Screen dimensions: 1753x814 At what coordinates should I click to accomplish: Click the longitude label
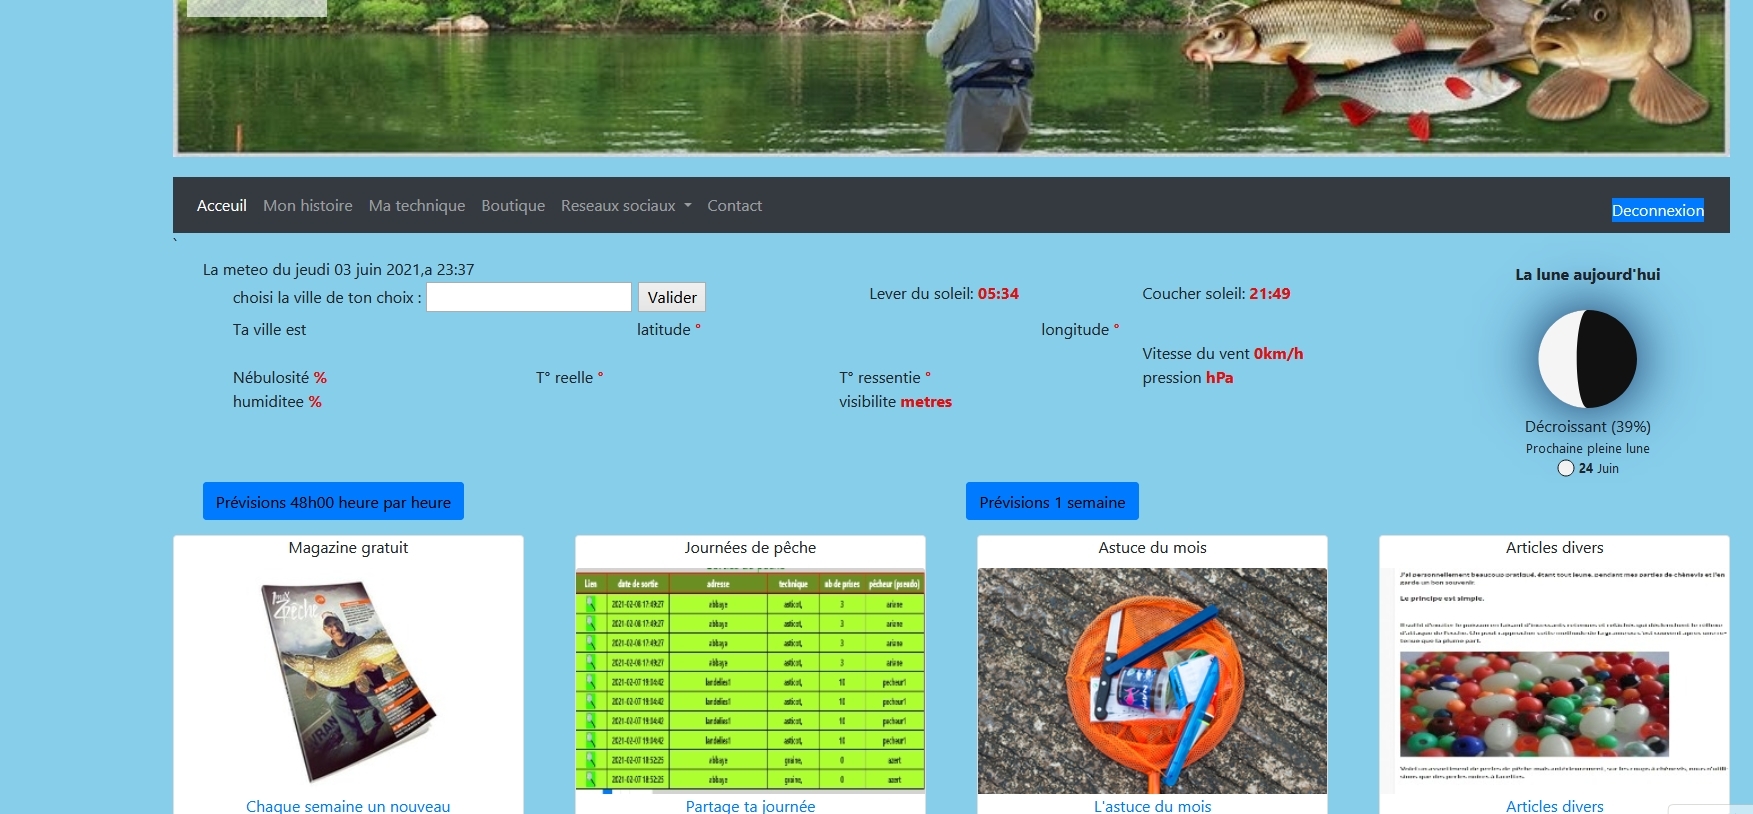point(1080,330)
